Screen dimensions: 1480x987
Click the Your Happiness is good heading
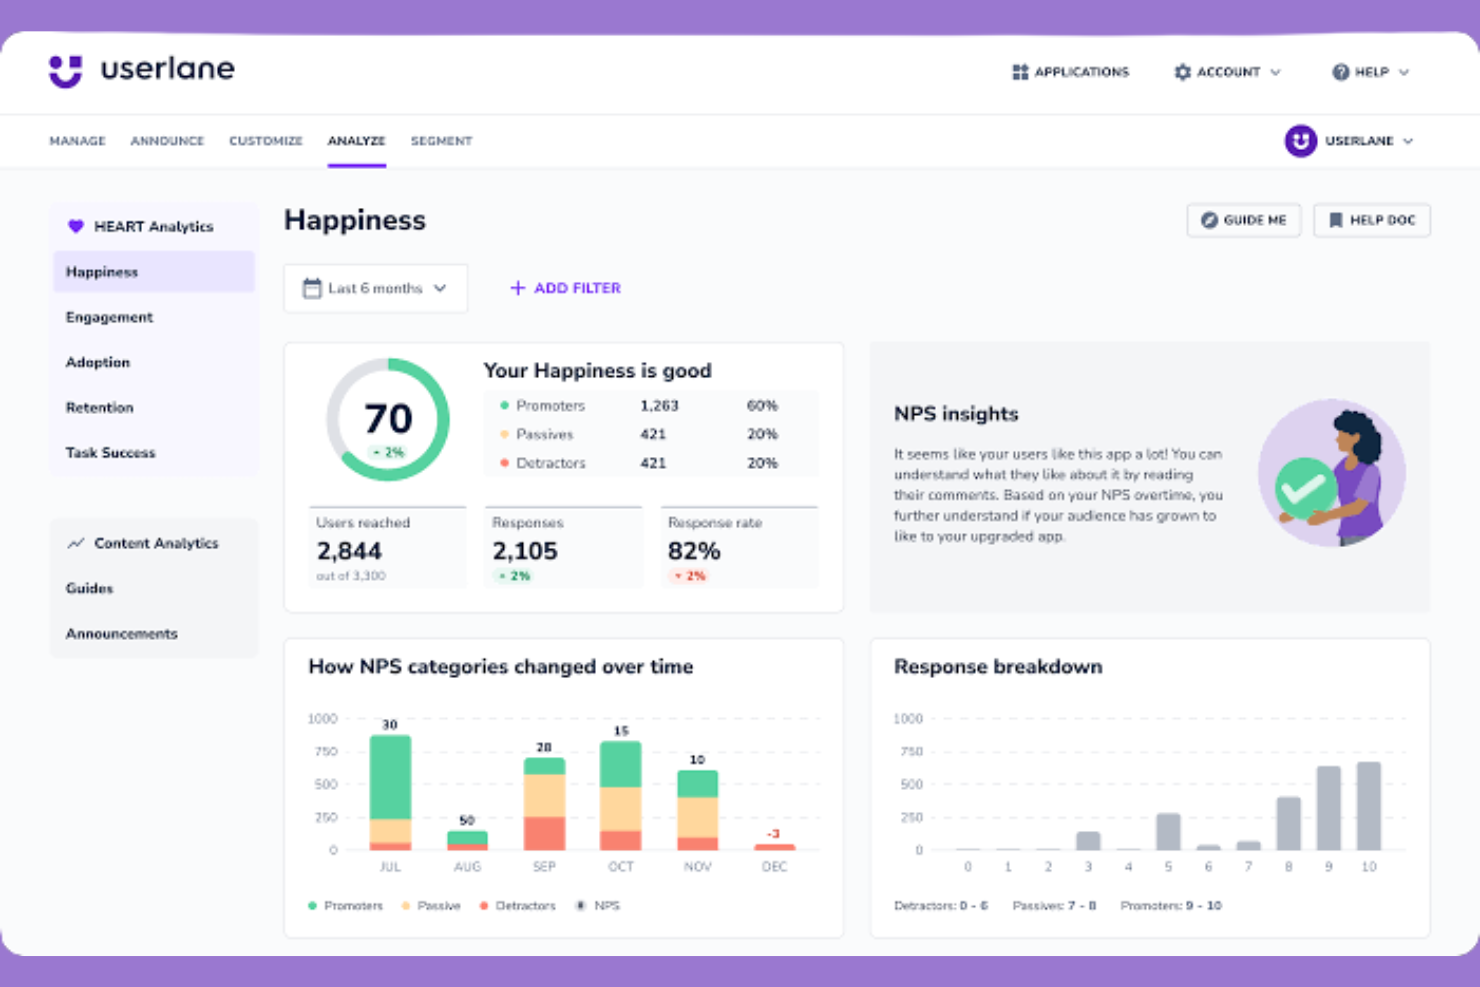(598, 371)
